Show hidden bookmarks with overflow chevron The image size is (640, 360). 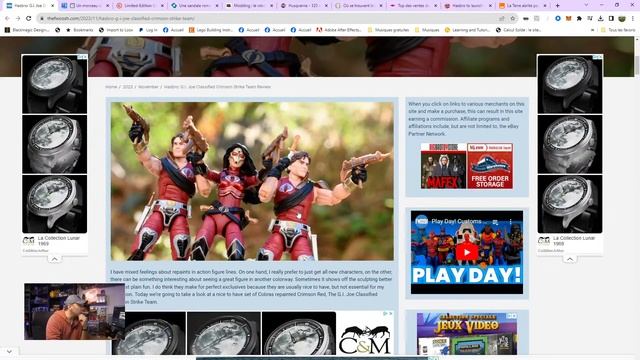tap(592, 30)
